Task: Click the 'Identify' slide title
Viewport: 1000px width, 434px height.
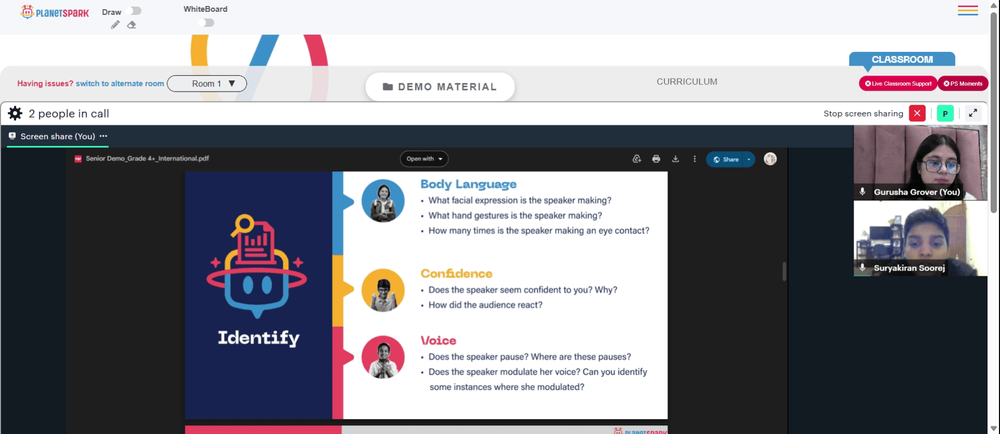Action: pyautogui.click(x=258, y=338)
